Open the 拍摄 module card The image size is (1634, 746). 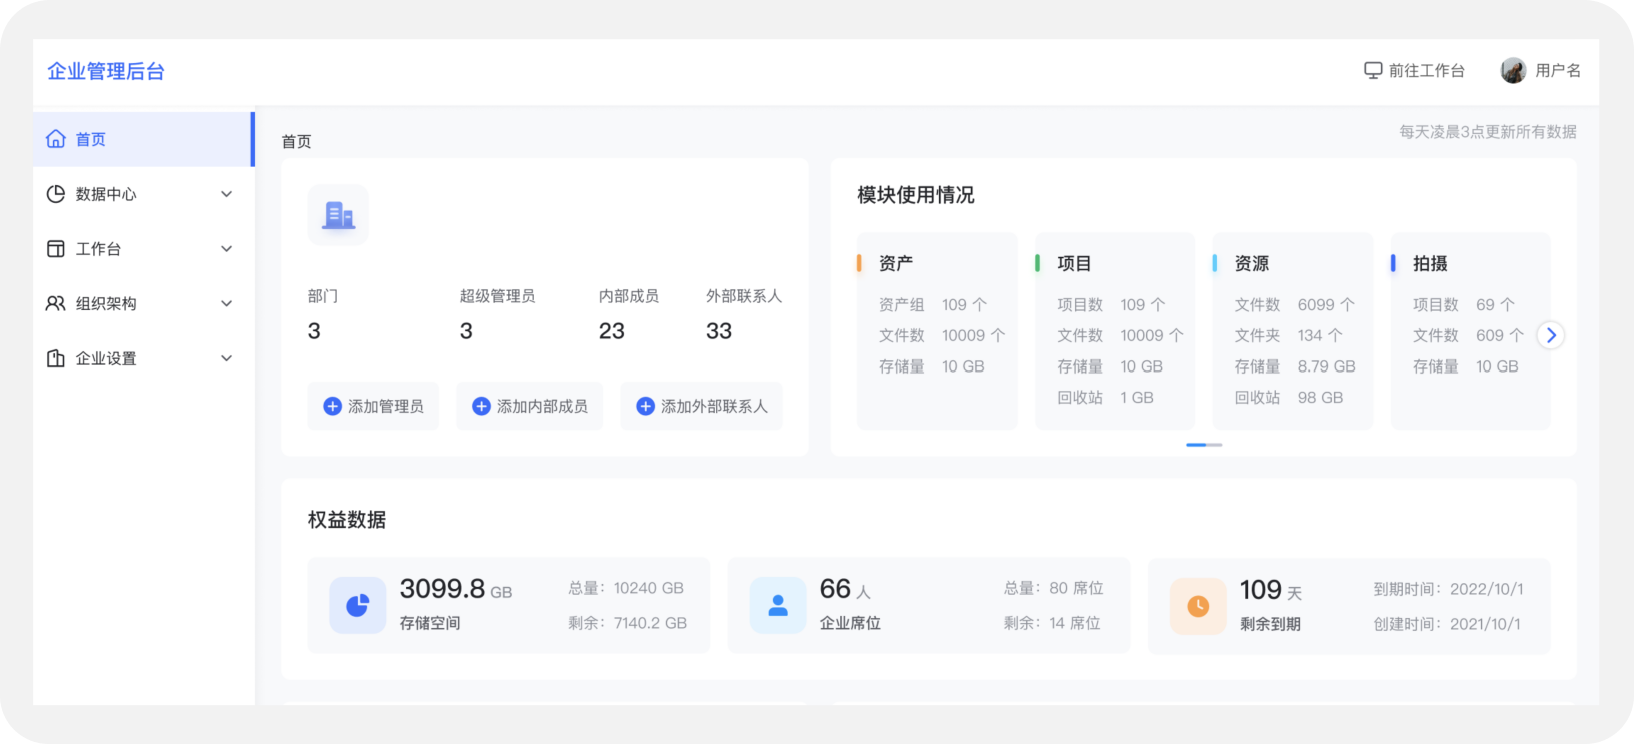pos(1471,331)
